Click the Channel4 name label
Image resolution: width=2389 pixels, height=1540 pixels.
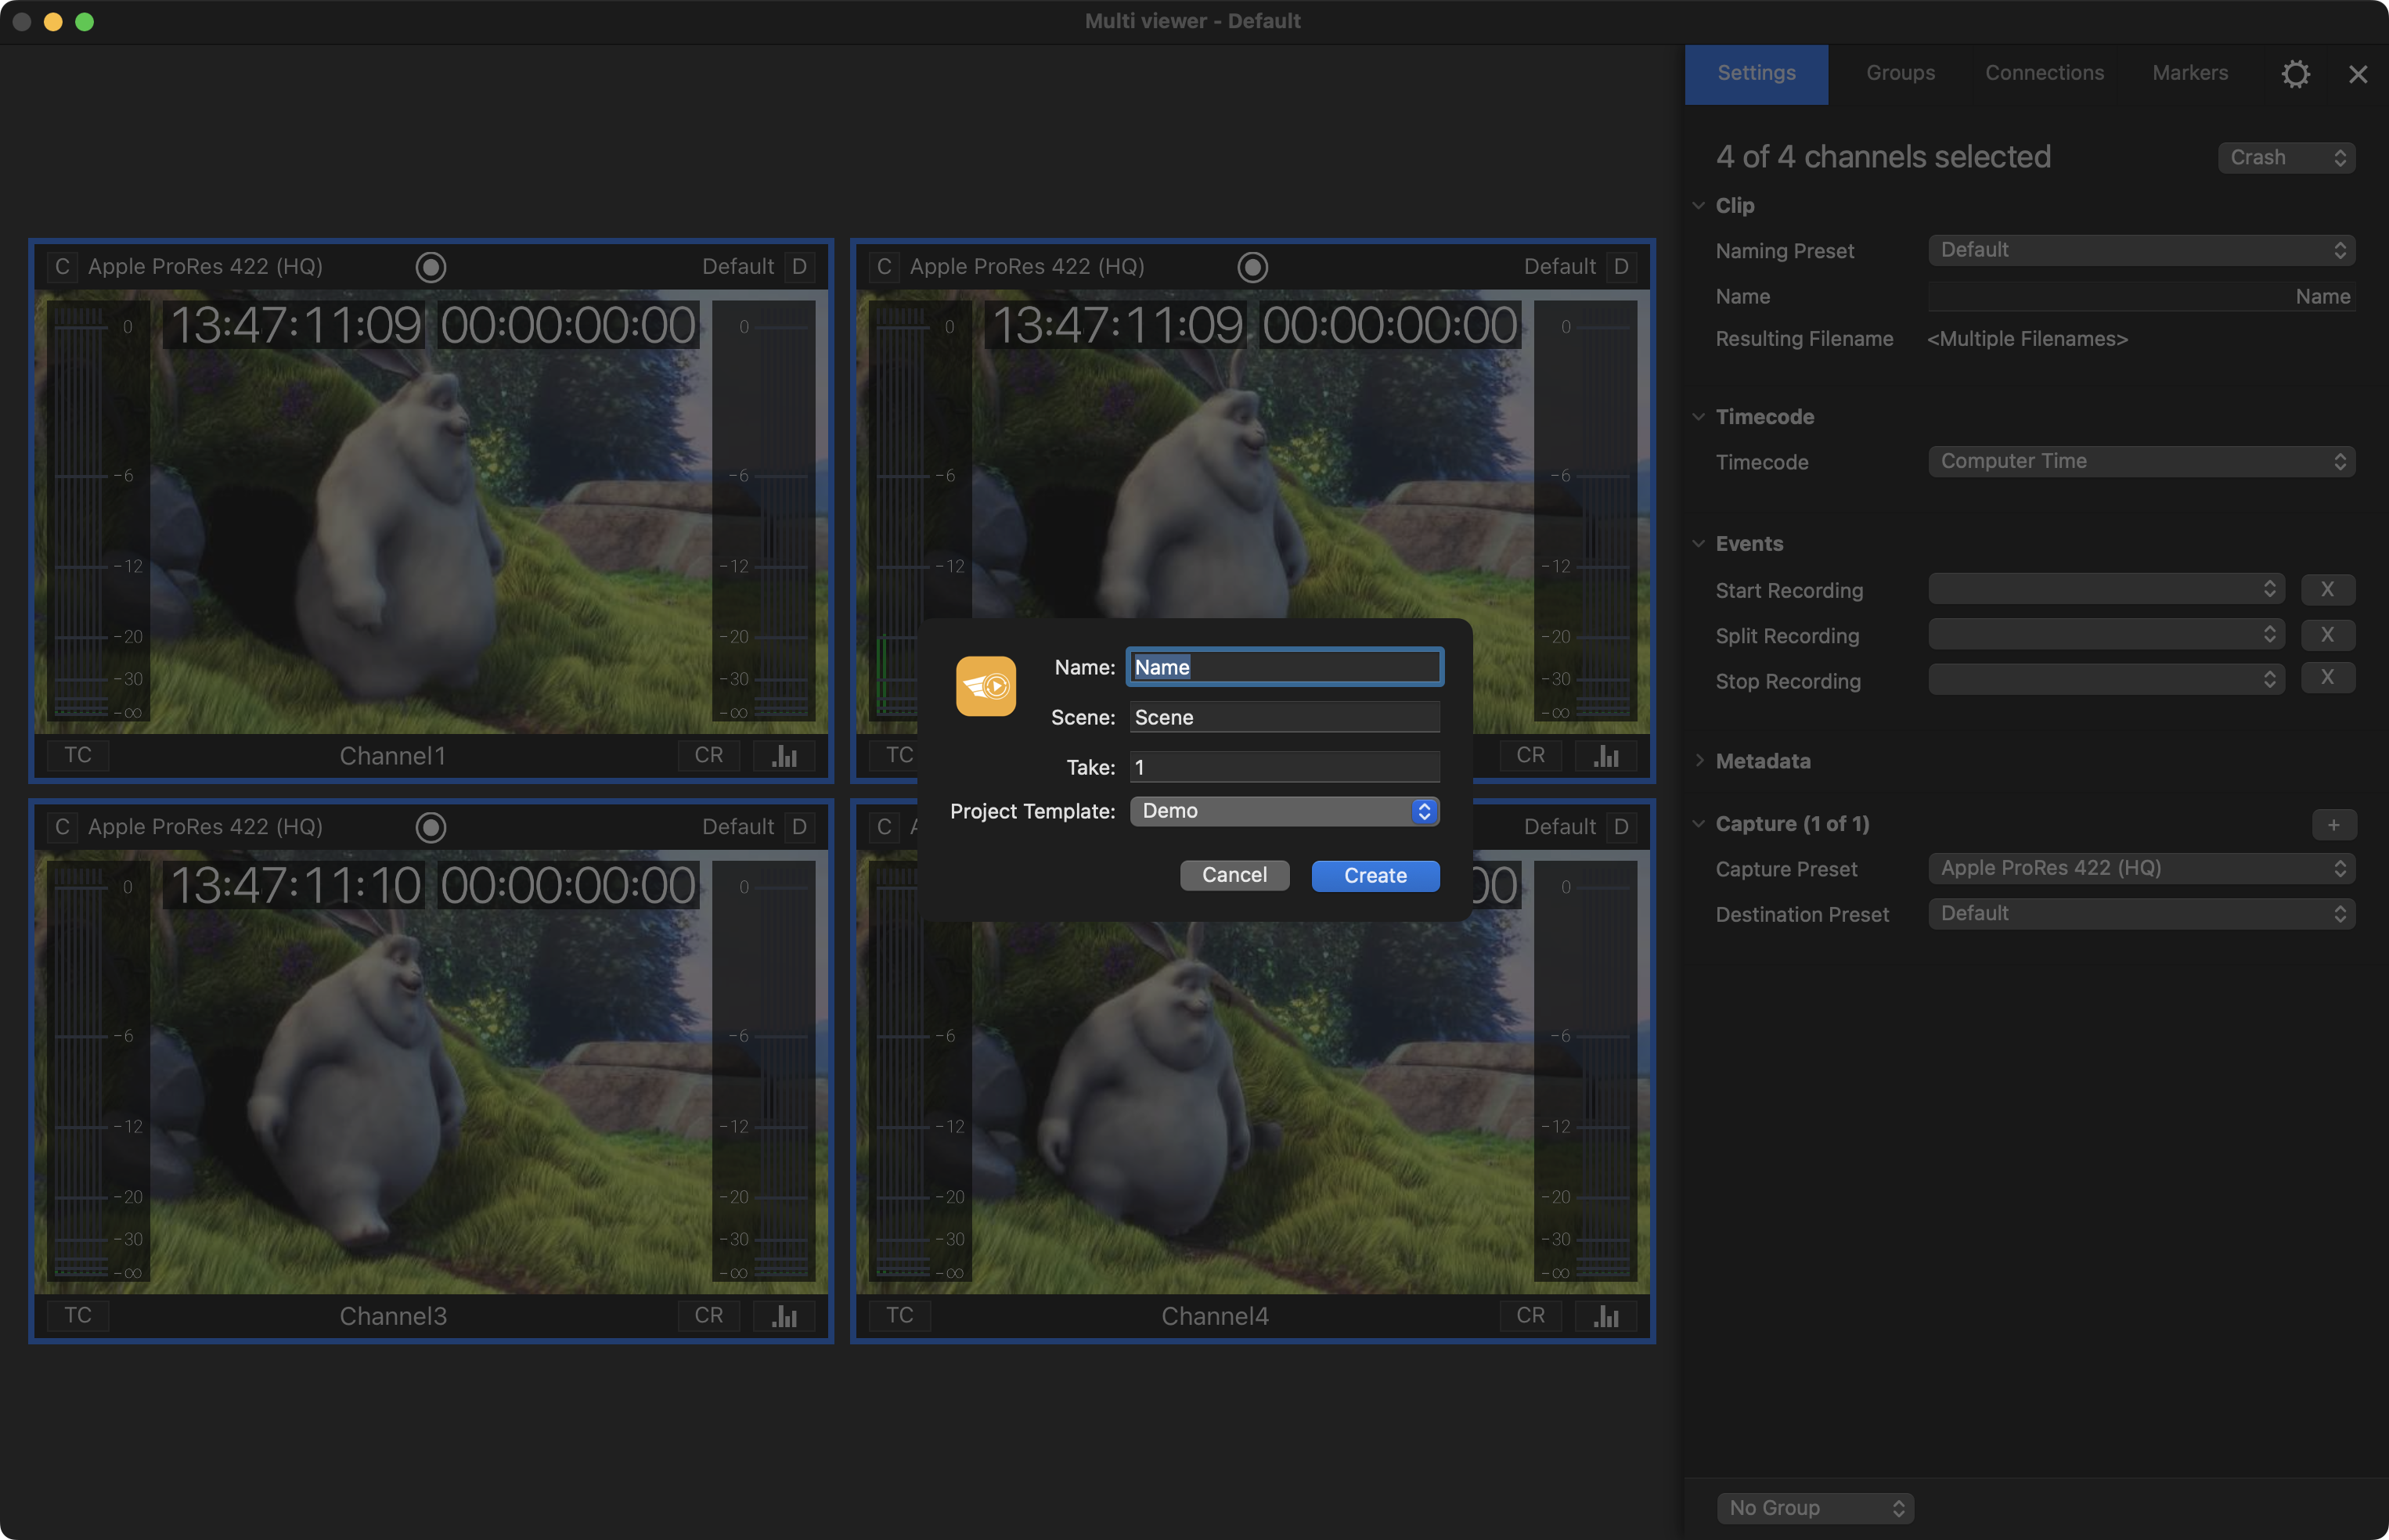pos(1215,1316)
